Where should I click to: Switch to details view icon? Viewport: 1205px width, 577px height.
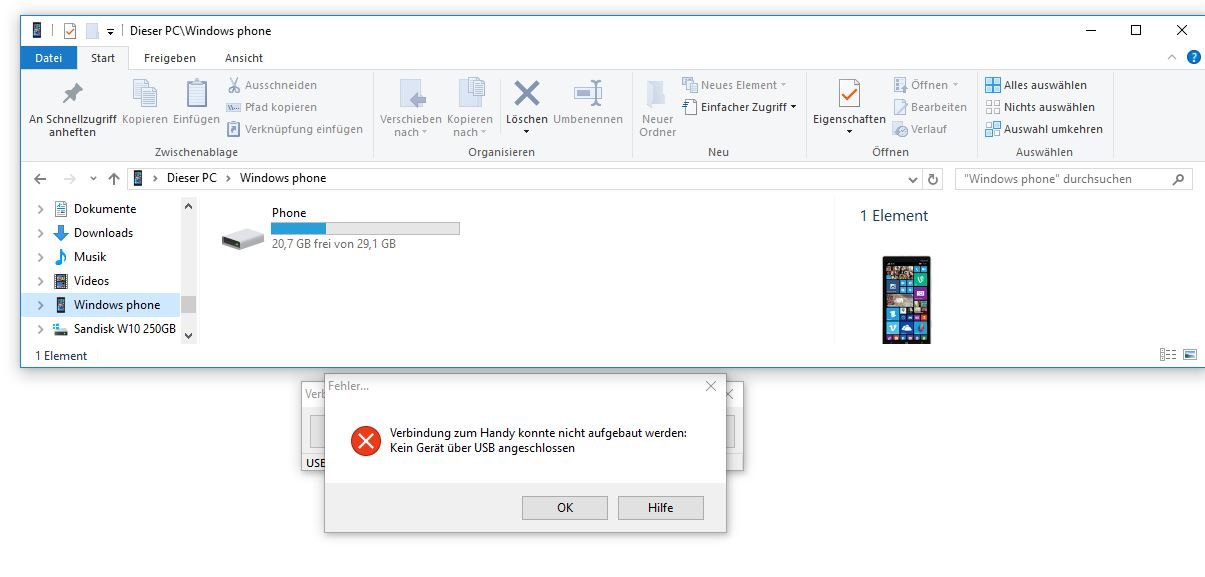(1167, 355)
